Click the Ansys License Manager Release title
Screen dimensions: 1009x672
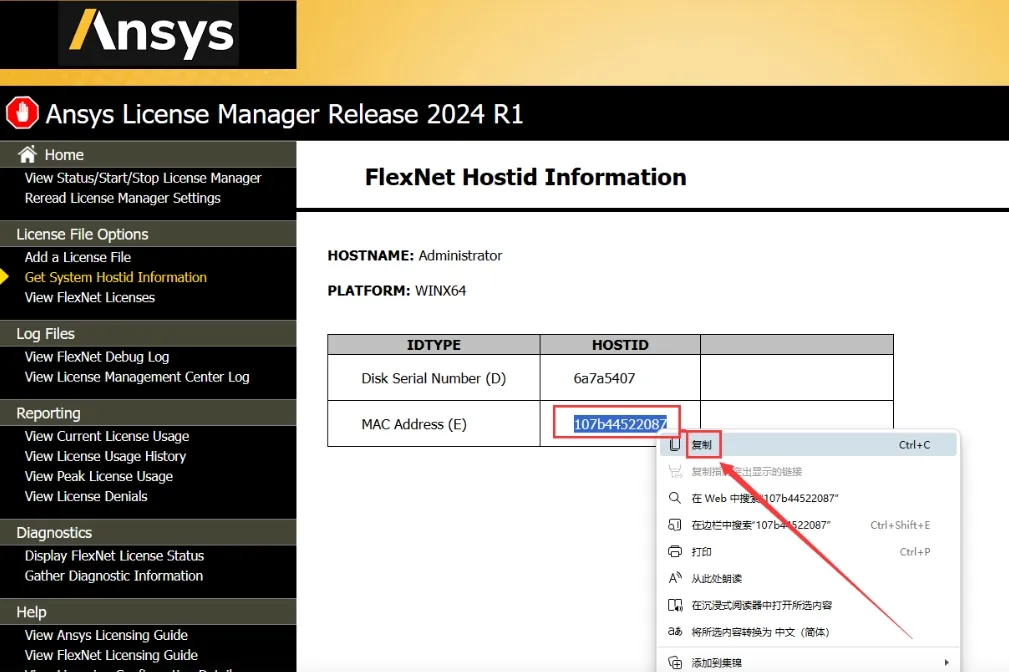284,114
